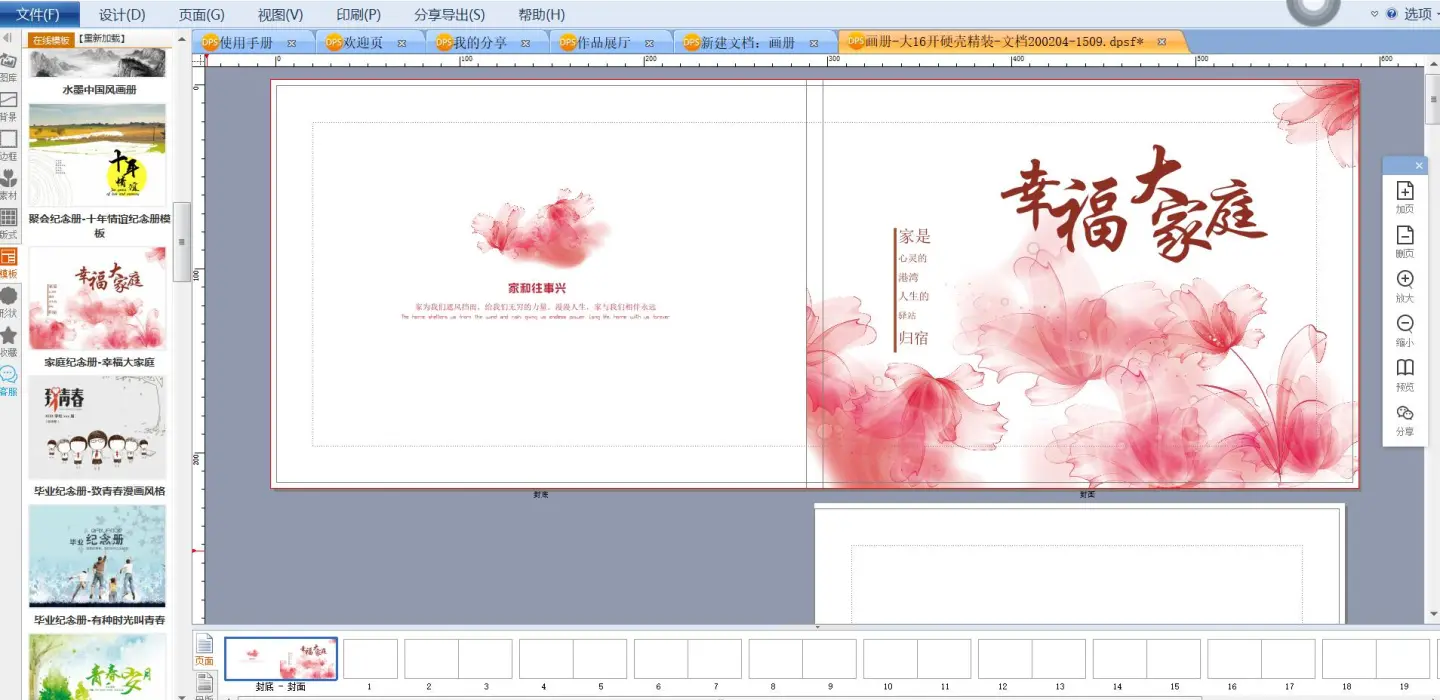Click the heart favorite icon near 选项
This screenshot has width=1440, height=700.
[x=1374, y=14]
